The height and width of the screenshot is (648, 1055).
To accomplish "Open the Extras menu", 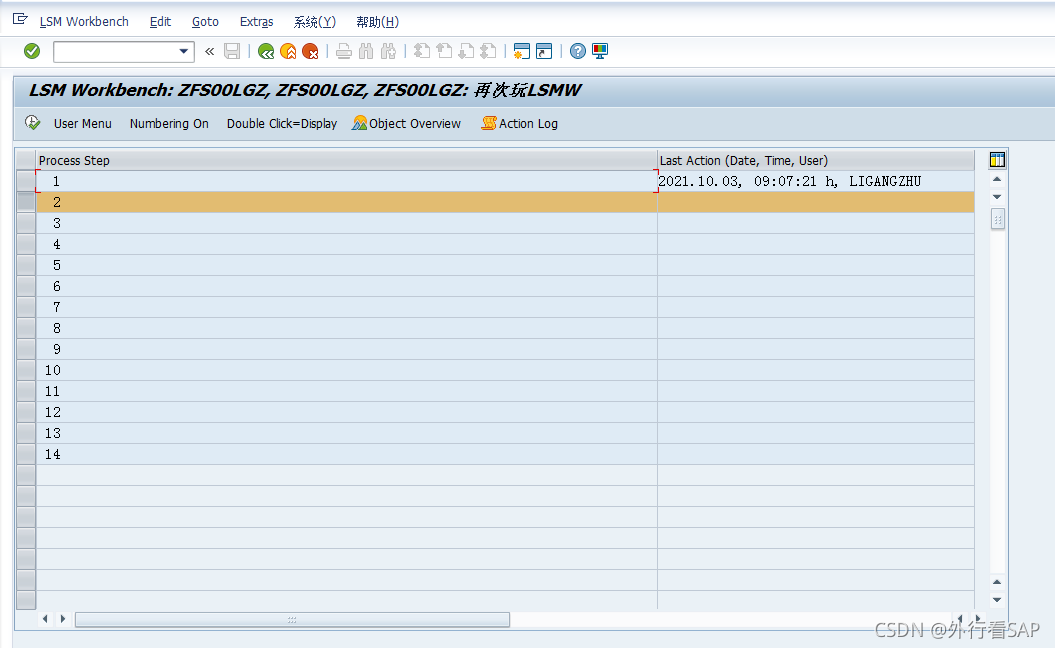I will pos(256,22).
